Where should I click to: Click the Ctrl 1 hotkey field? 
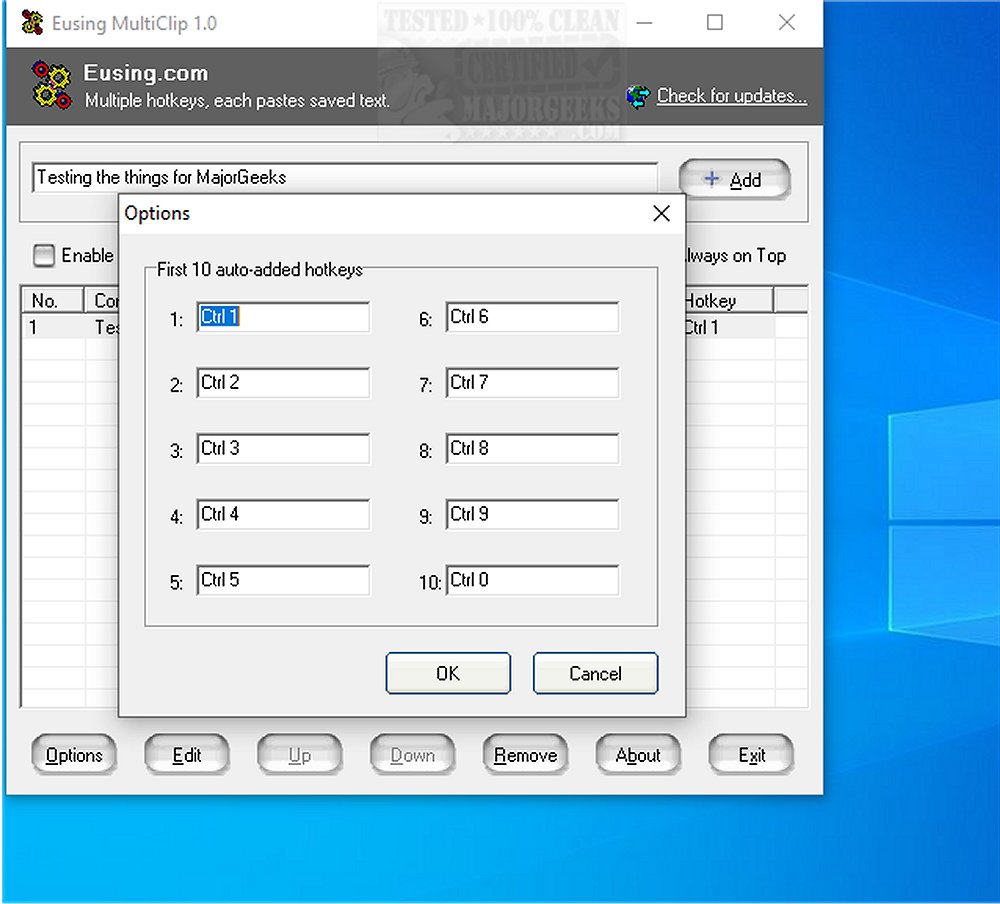coord(284,317)
